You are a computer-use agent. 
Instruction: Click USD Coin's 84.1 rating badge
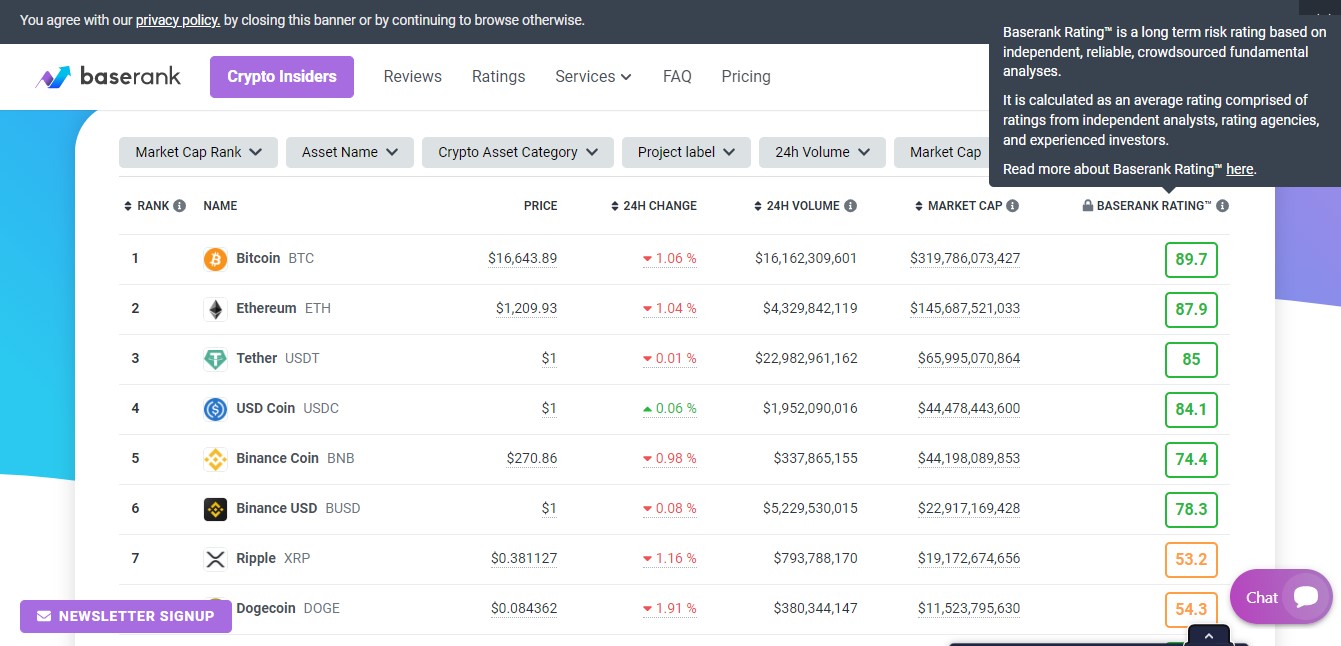(x=1191, y=410)
